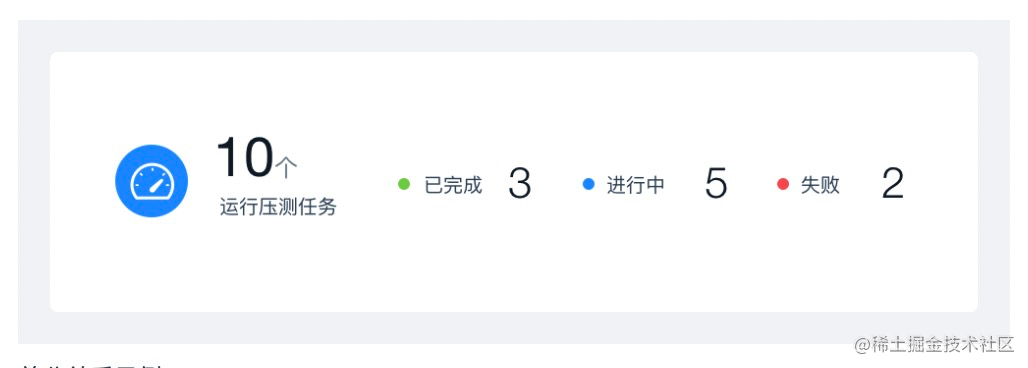Click the completed count number 3
Image resolution: width=1028 pixels, height=368 pixels.
[x=519, y=184]
